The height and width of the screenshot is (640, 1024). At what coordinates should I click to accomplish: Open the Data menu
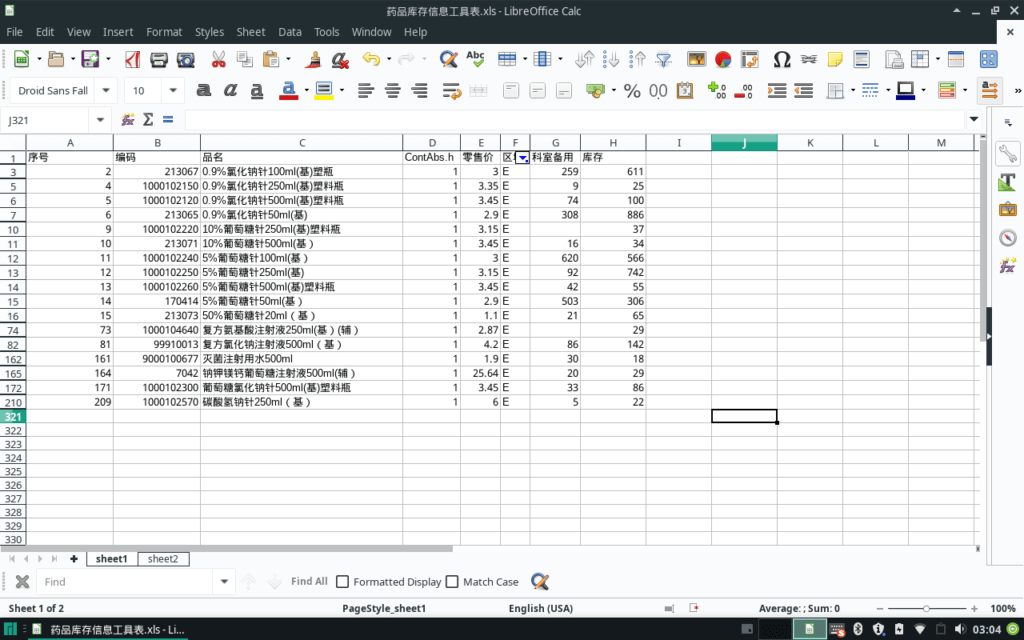point(290,32)
